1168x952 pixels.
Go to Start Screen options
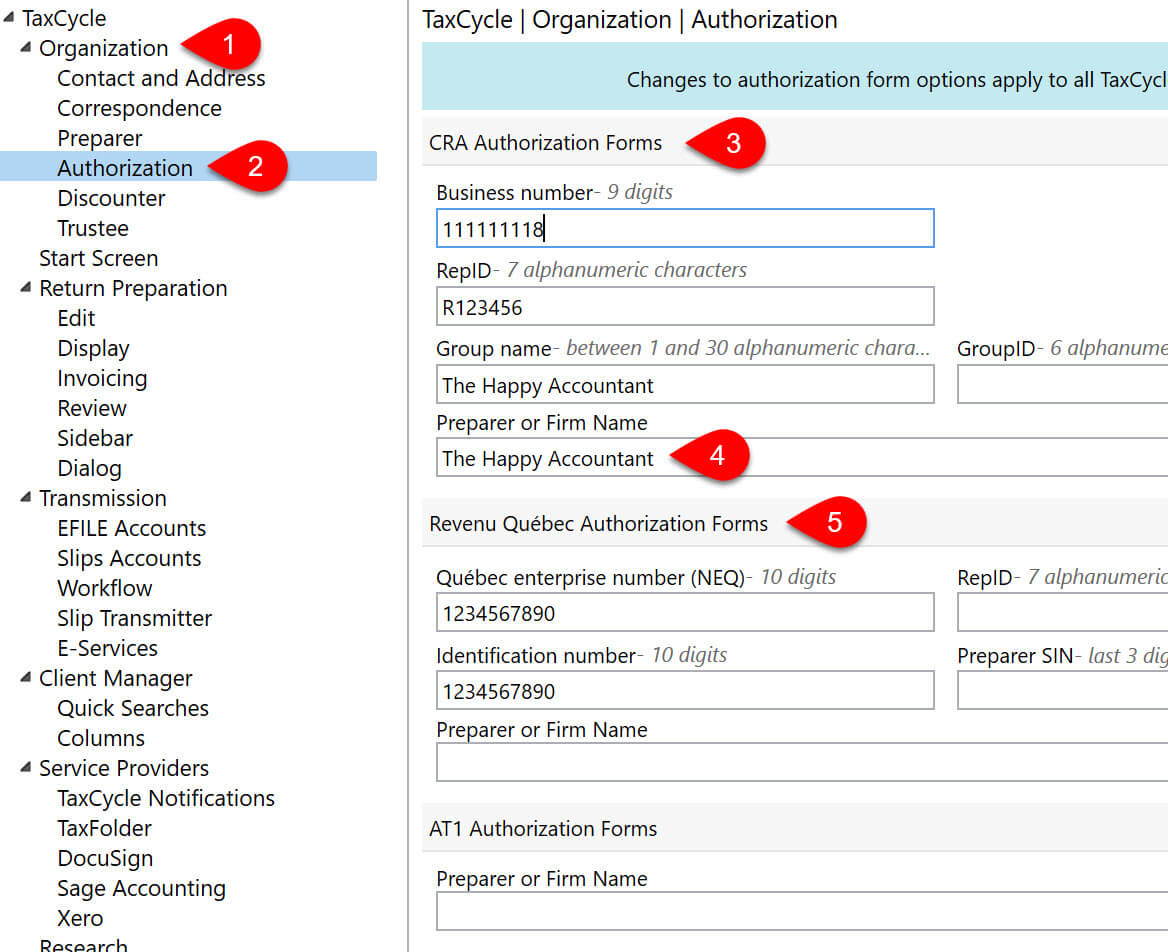(98, 258)
